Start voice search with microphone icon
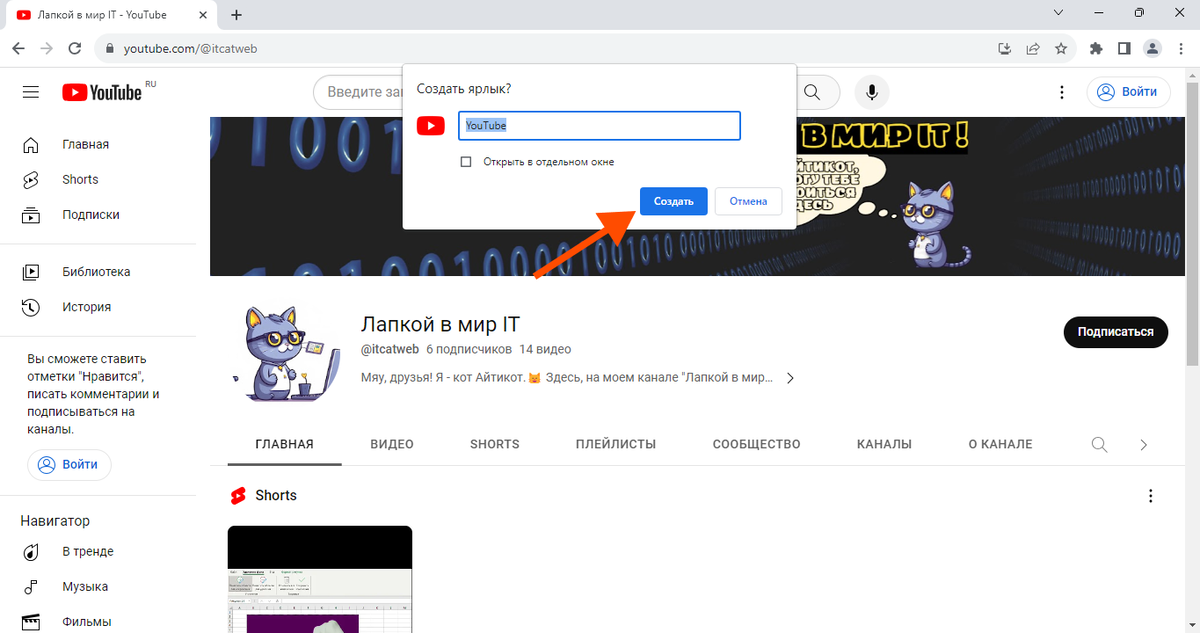 click(x=872, y=92)
